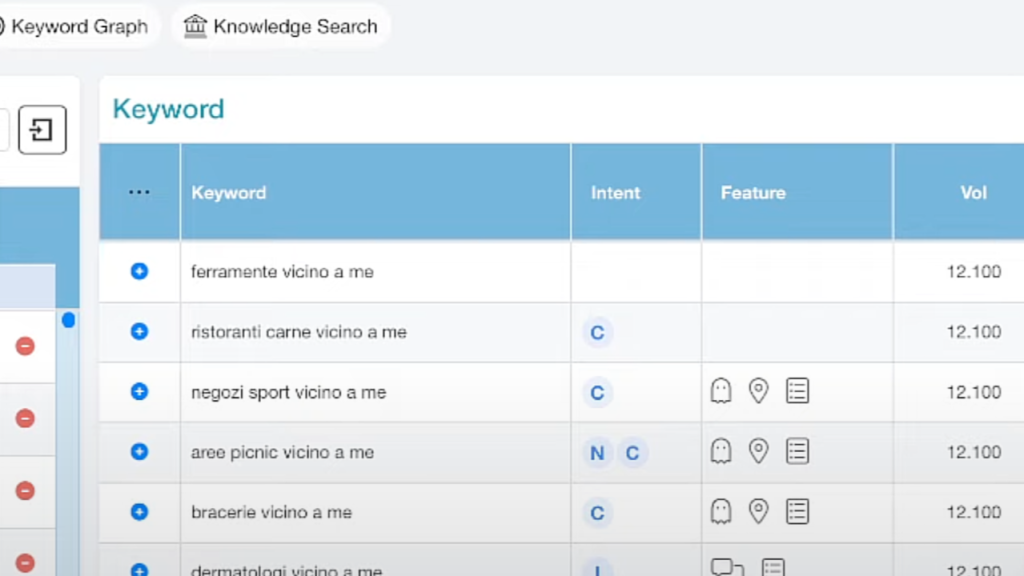Add keyword aree picnic vicino a me
The height and width of the screenshot is (576, 1024).
[x=139, y=451]
